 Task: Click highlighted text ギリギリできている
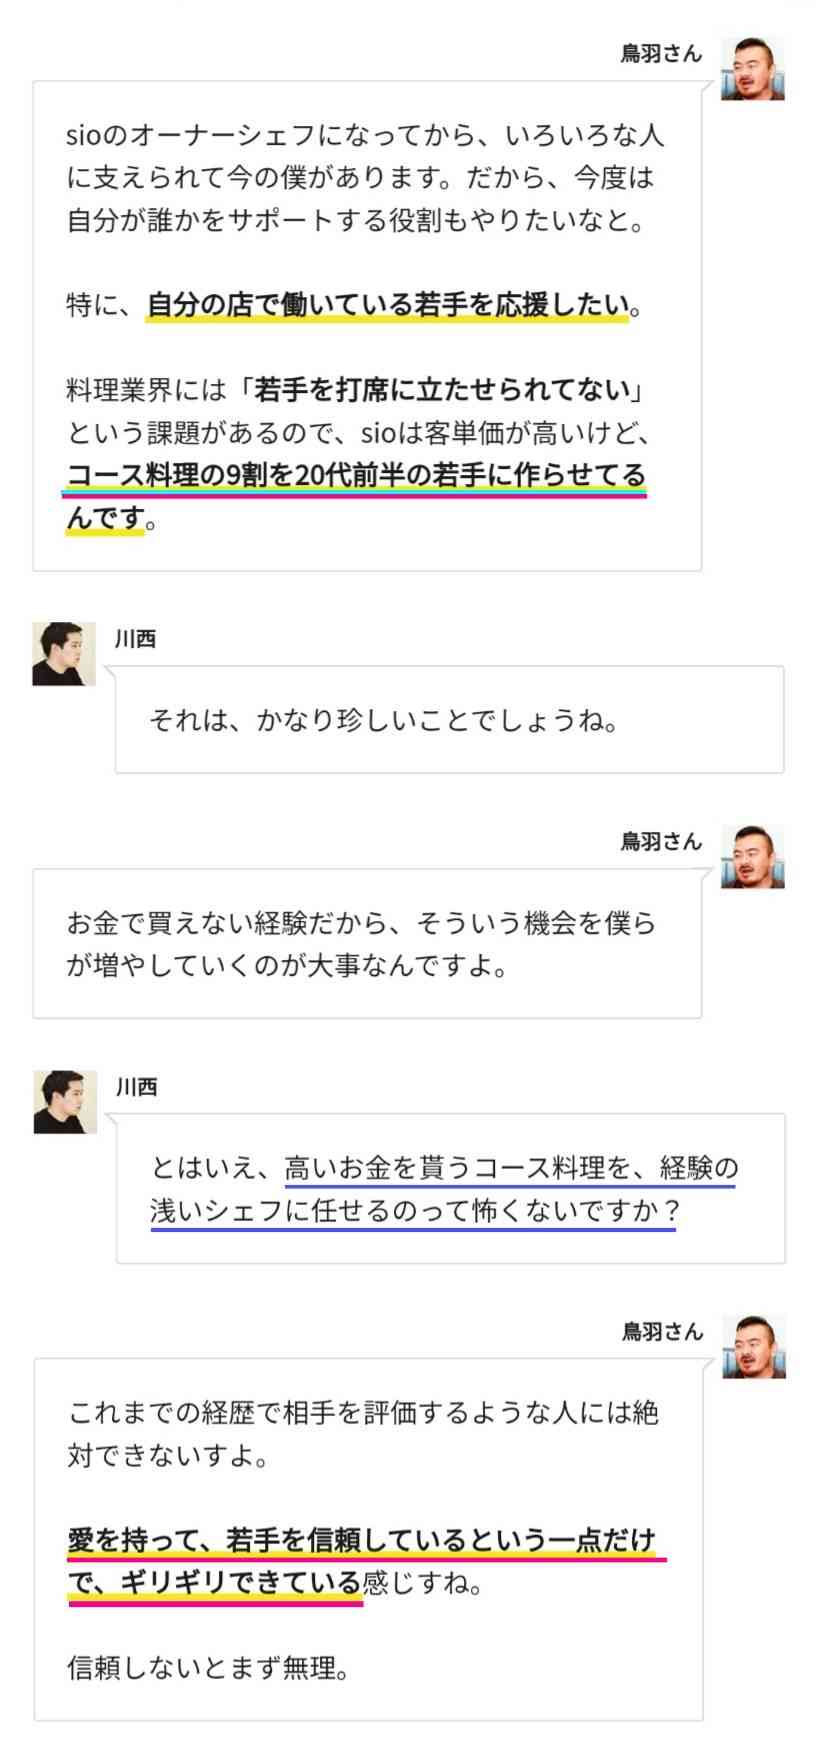tap(240, 1583)
